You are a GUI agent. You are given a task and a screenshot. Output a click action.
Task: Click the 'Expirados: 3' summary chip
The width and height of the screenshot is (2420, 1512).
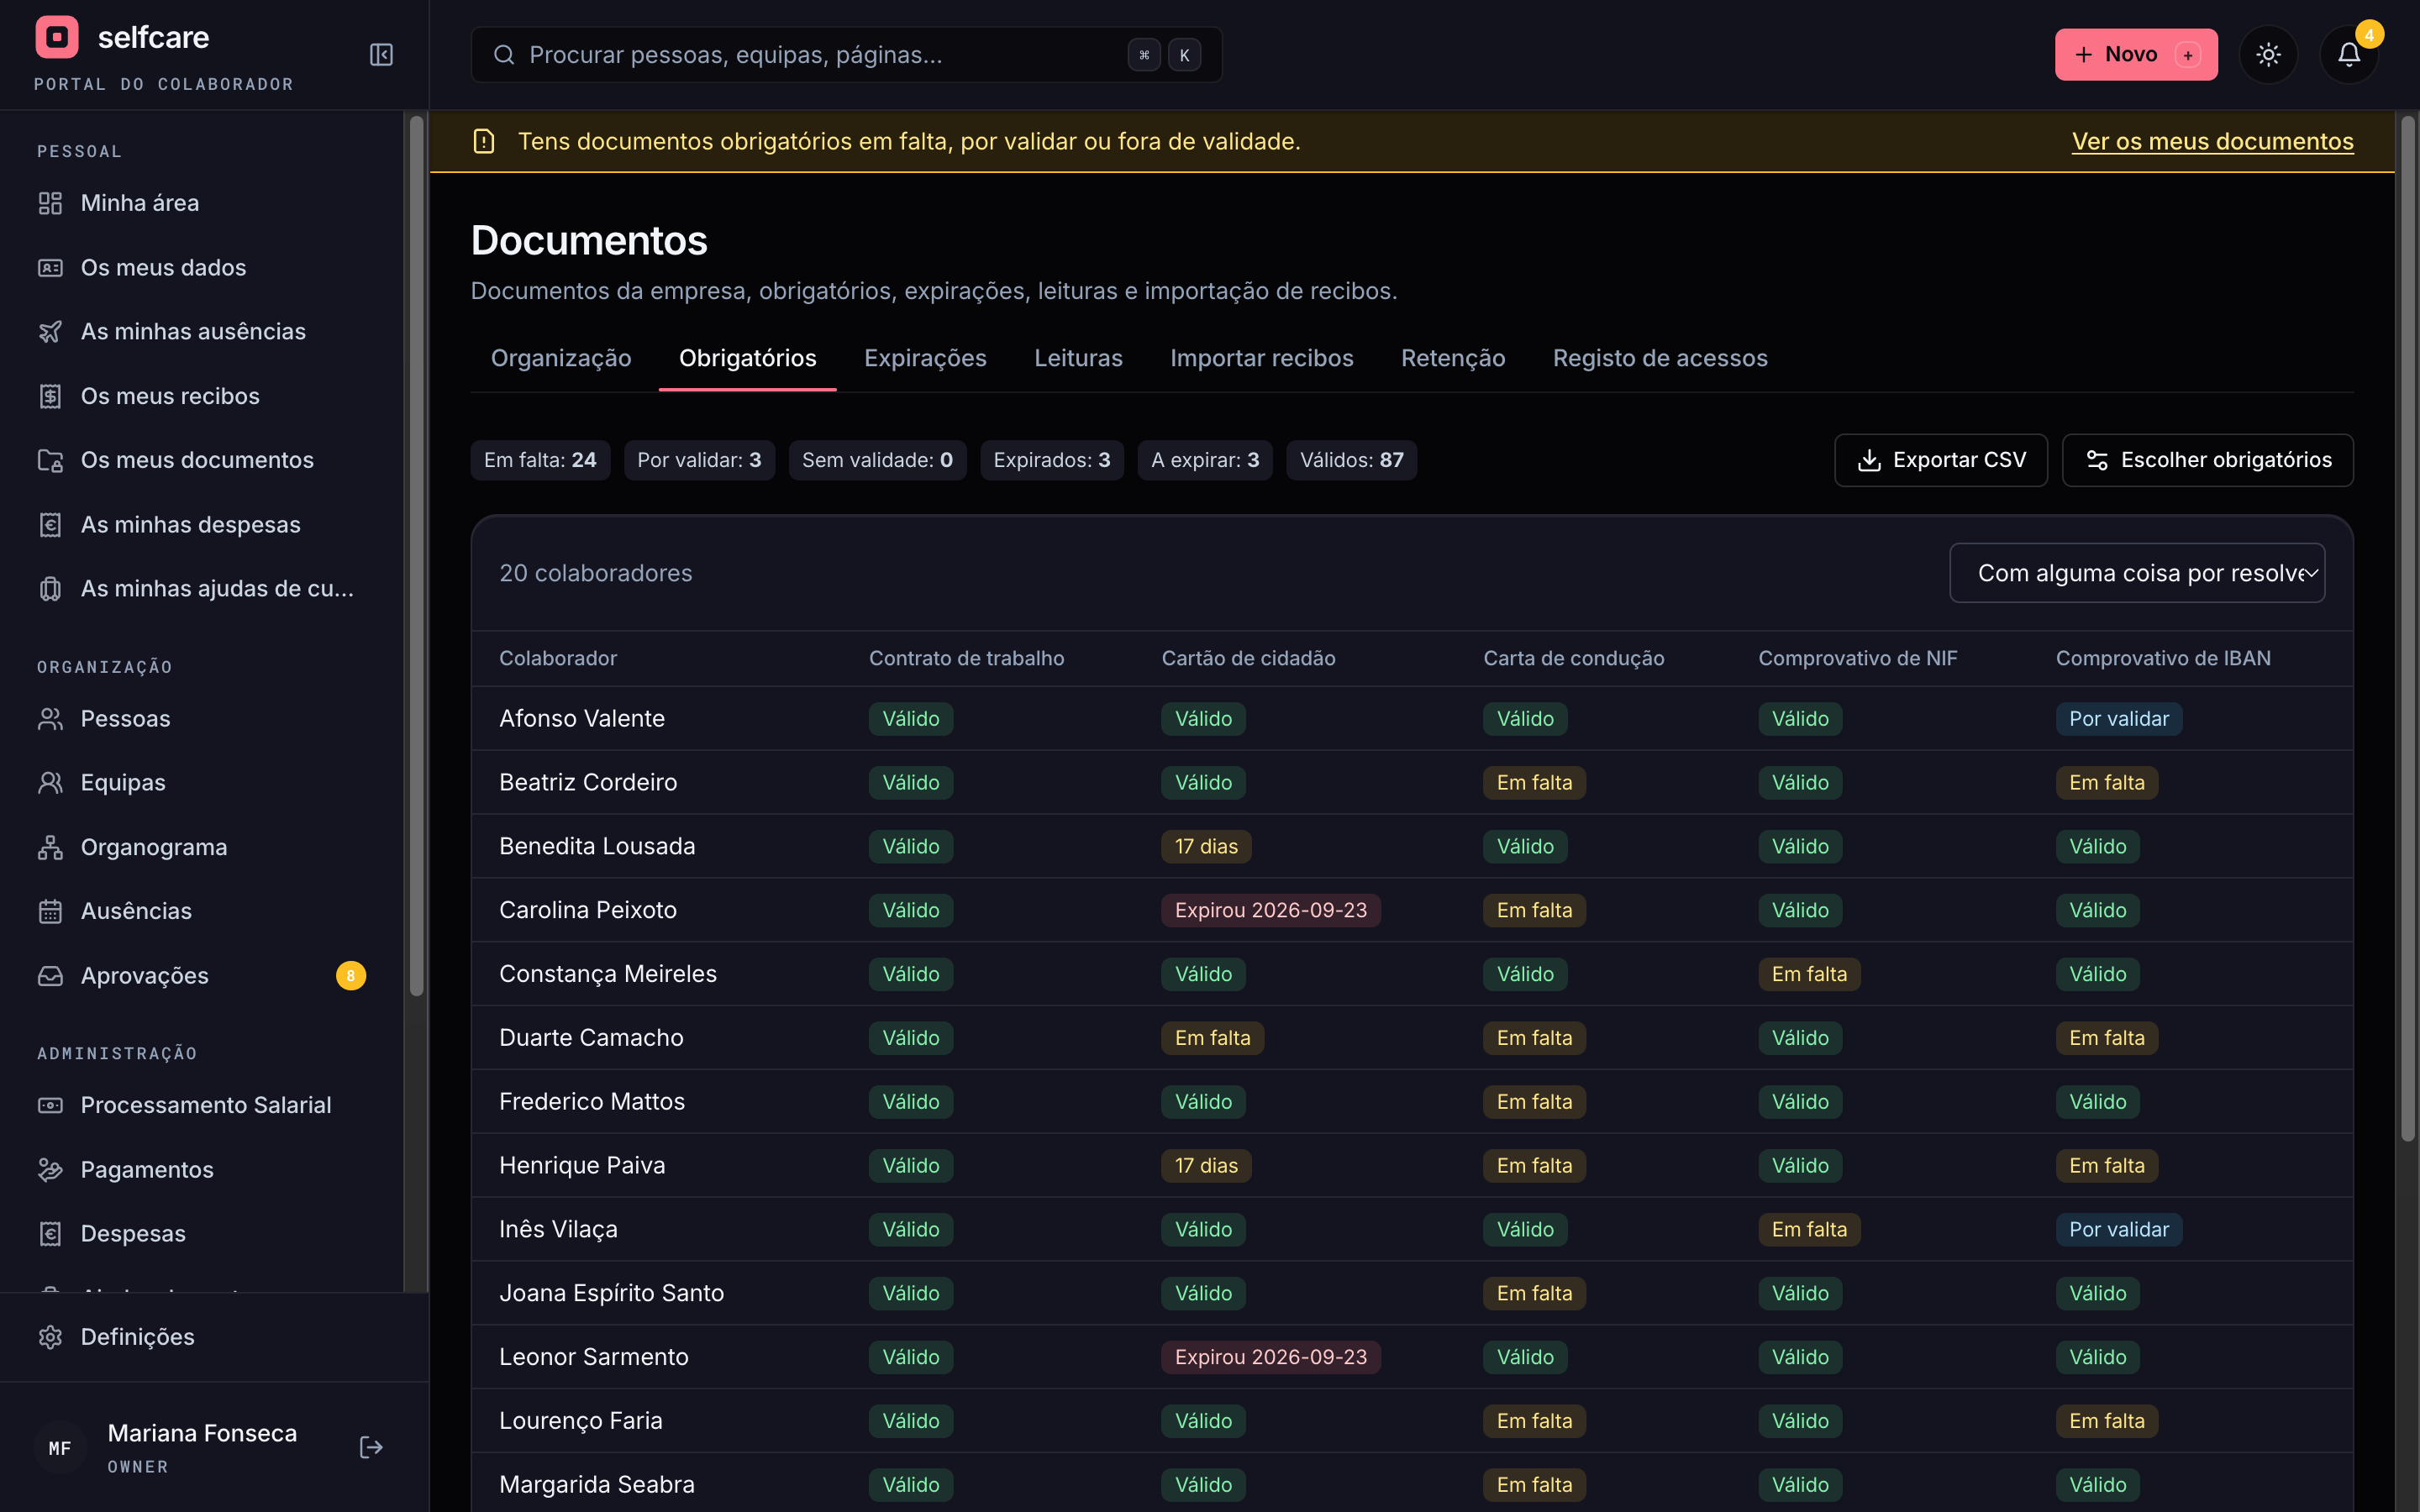[x=1051, y=460]
